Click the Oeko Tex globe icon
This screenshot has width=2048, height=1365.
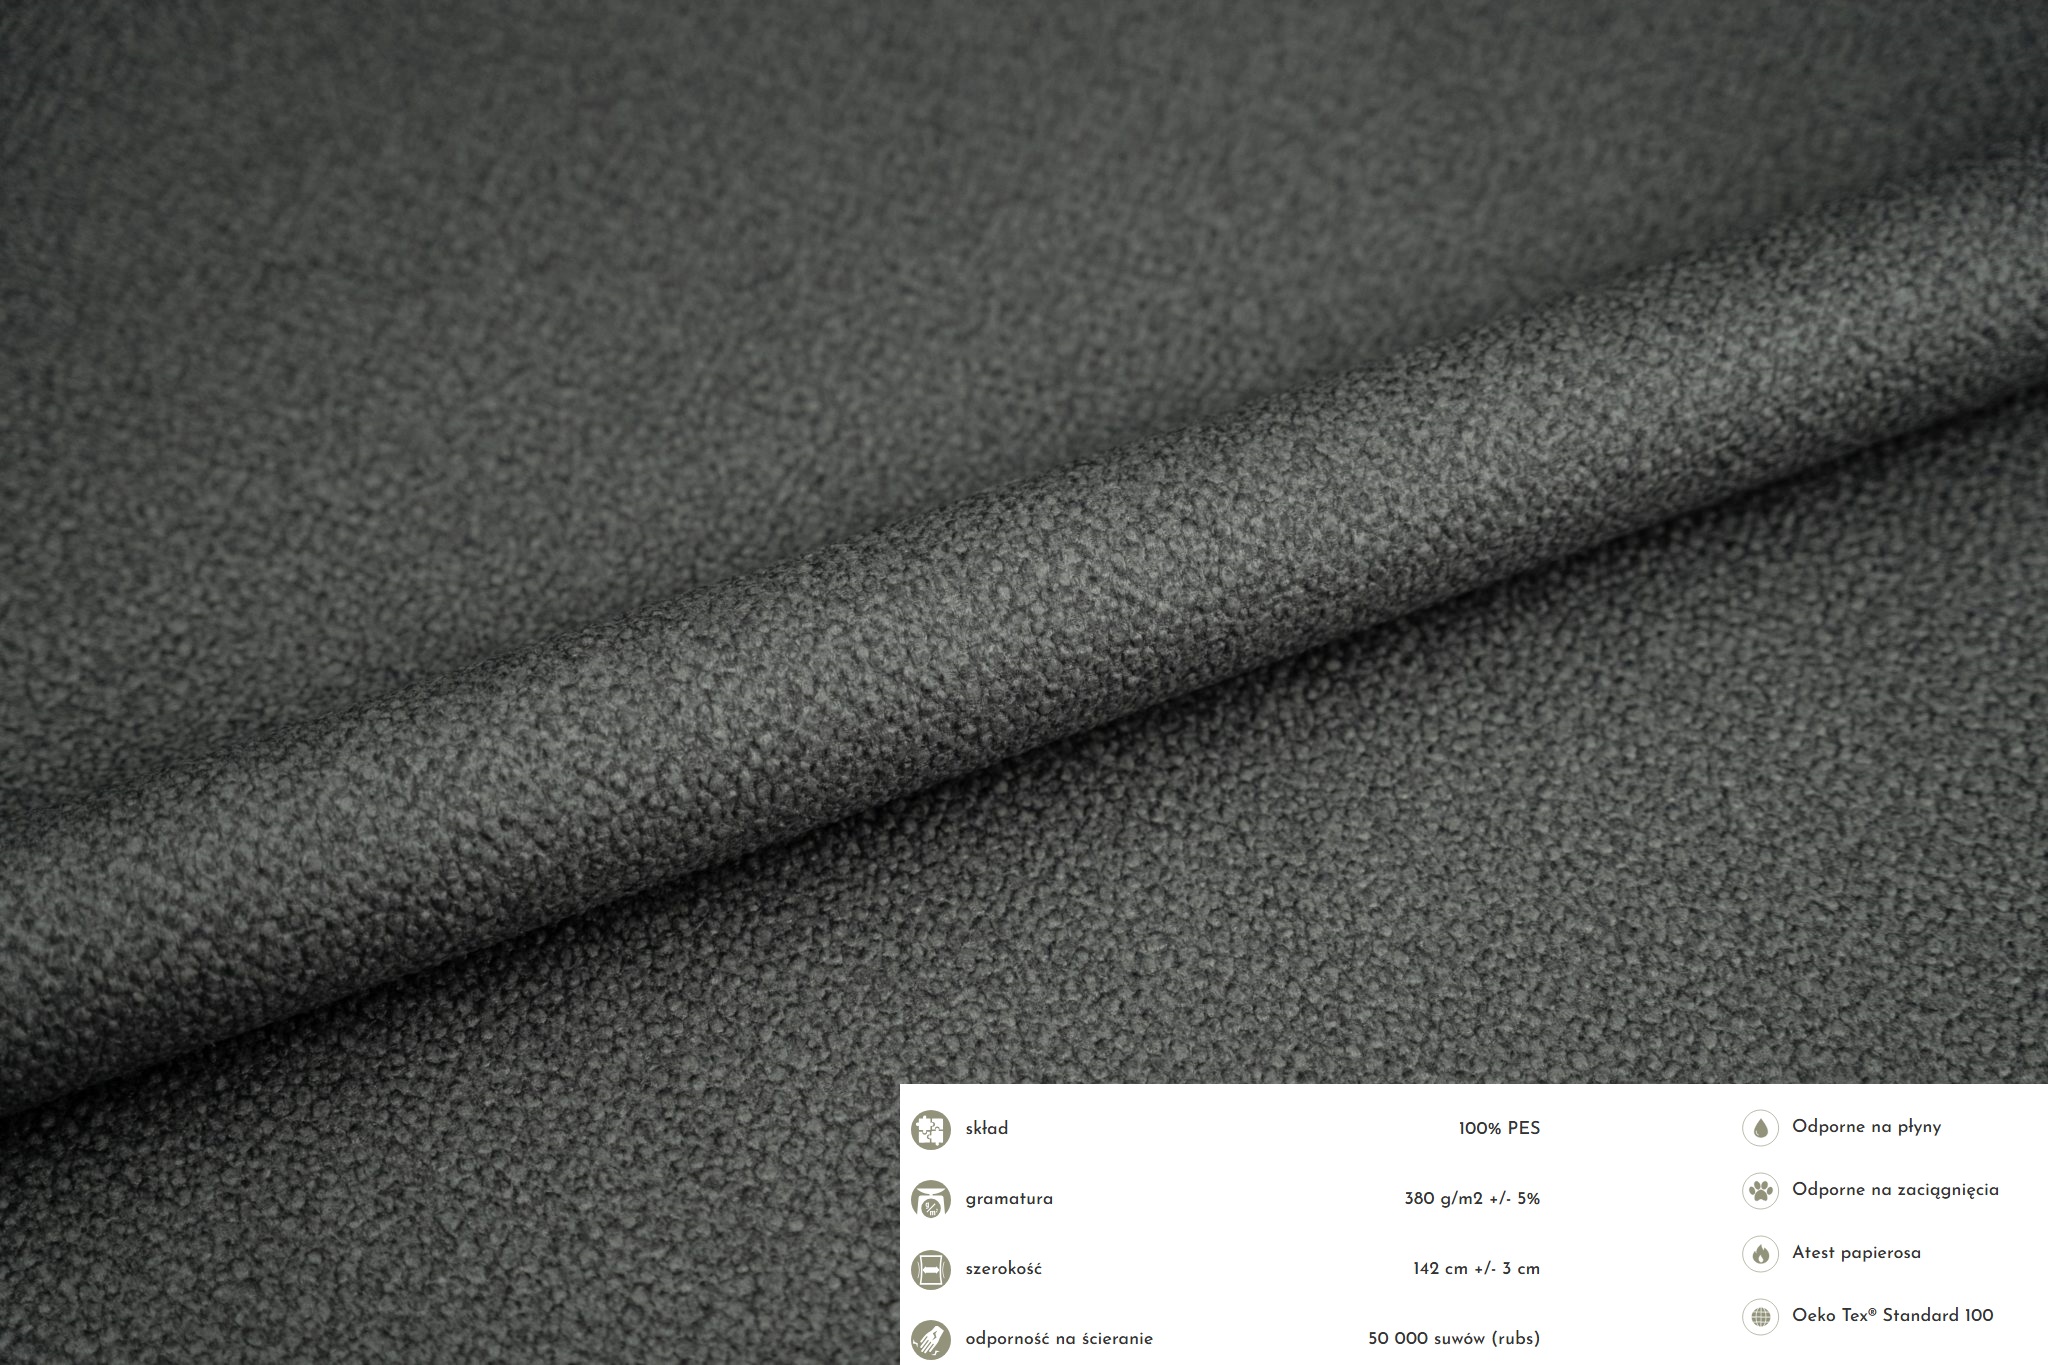pos(1760,1317)
